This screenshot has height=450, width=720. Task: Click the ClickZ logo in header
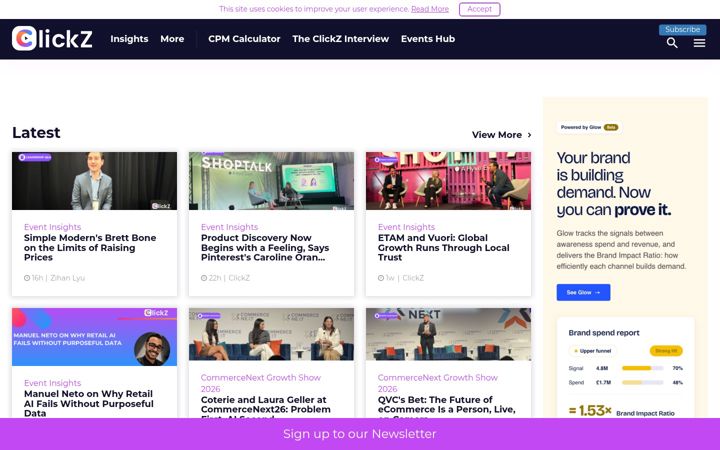[x=52, y=39]
